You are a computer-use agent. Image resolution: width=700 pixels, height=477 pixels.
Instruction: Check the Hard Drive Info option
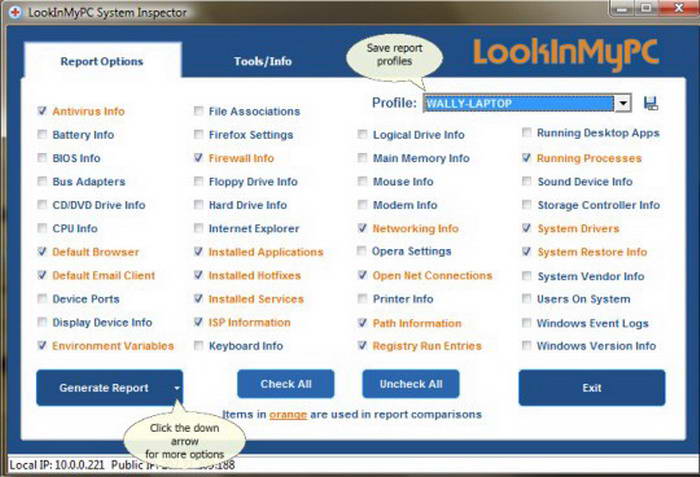198,204
